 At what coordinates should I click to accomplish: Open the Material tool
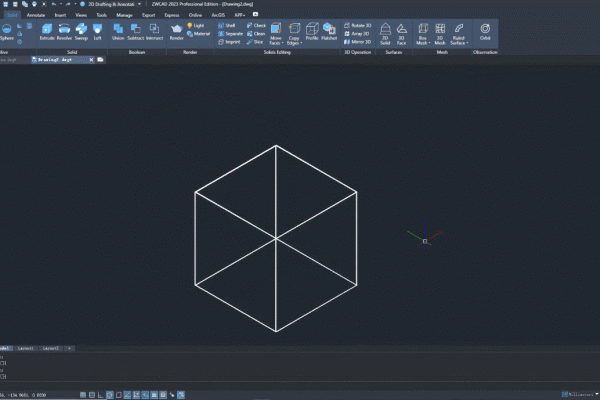199,34
